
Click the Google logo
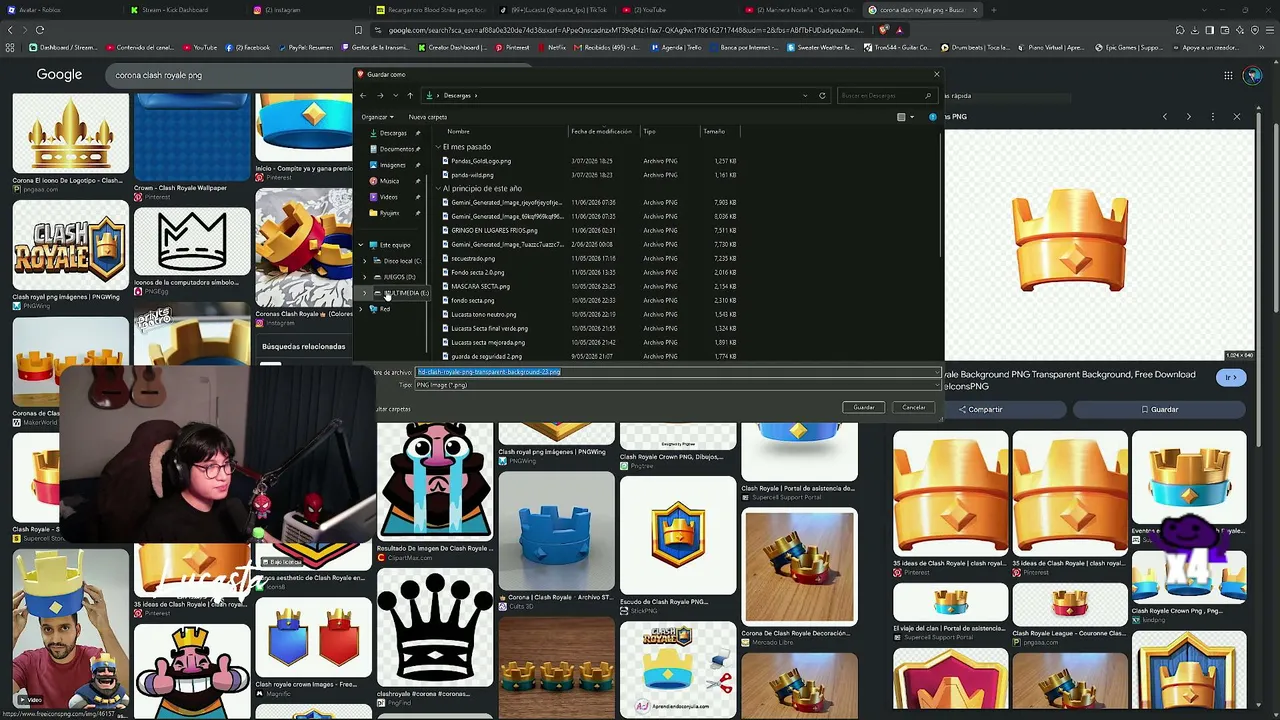point(59,74)
